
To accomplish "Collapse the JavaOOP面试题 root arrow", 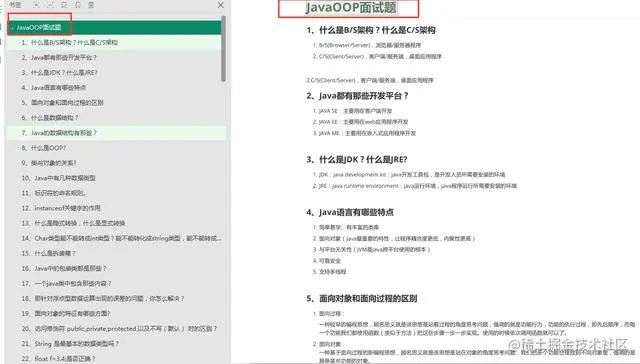I will click(12, 28).
